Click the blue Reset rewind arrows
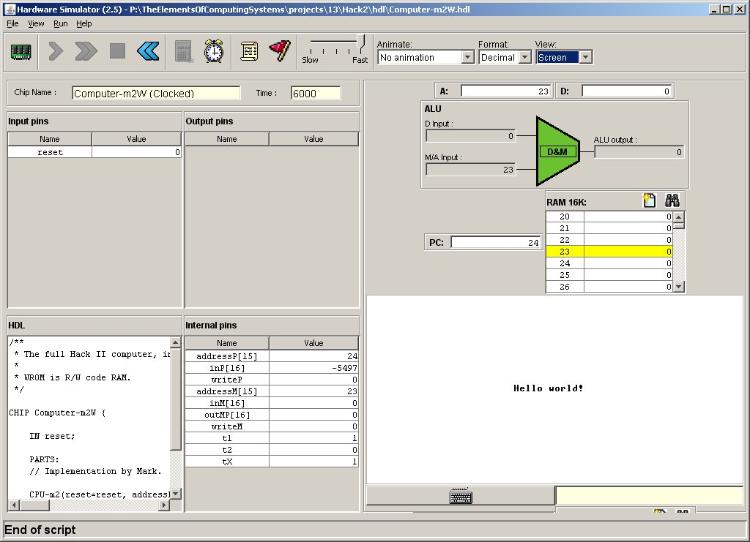750x542 pixels. coord(148,51)
